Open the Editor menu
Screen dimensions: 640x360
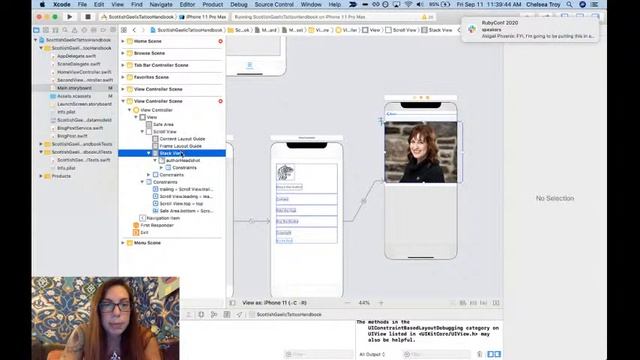coord(187,4)
